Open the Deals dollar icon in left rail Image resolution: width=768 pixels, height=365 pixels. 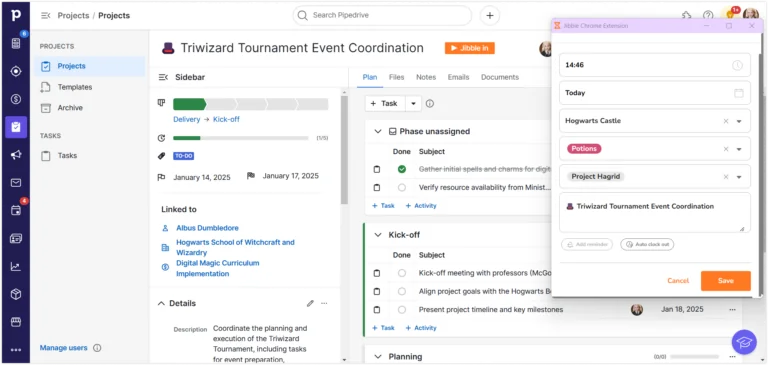(x=16, y=99)
